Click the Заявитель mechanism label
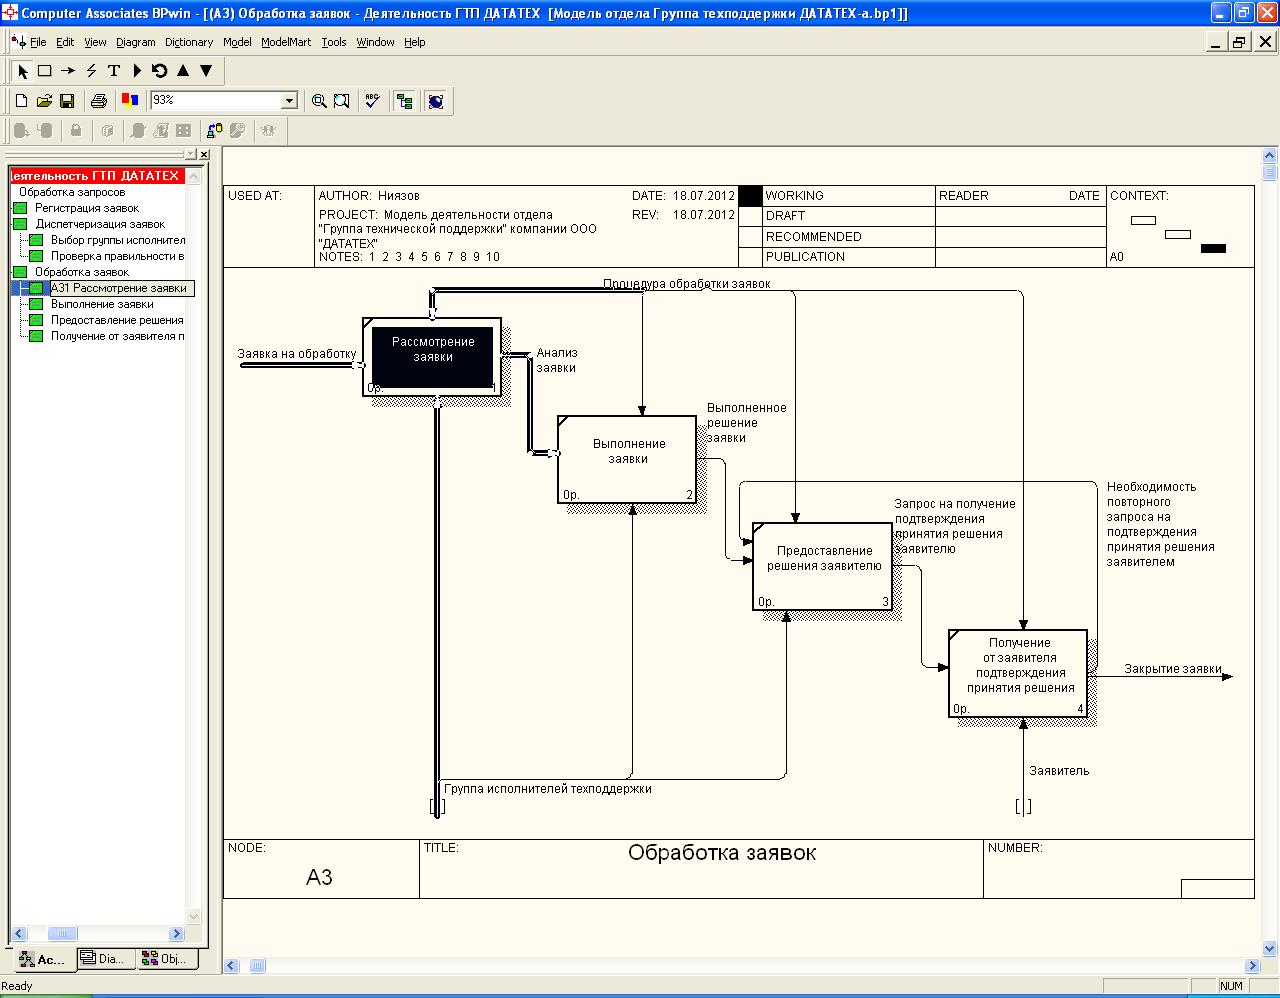The width and height of the screenshot is (1280, 998). [1059, 771]
